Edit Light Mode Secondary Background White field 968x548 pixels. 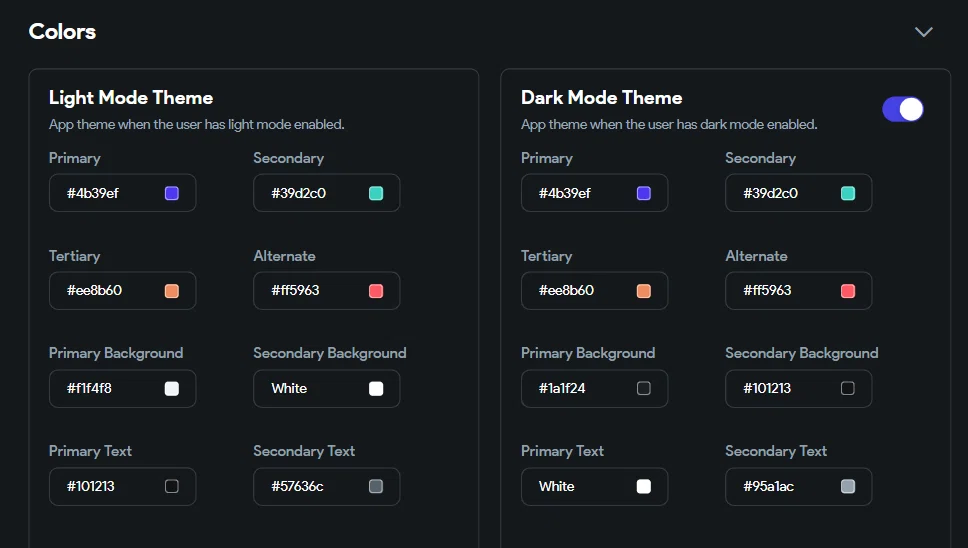click(327, 388)
